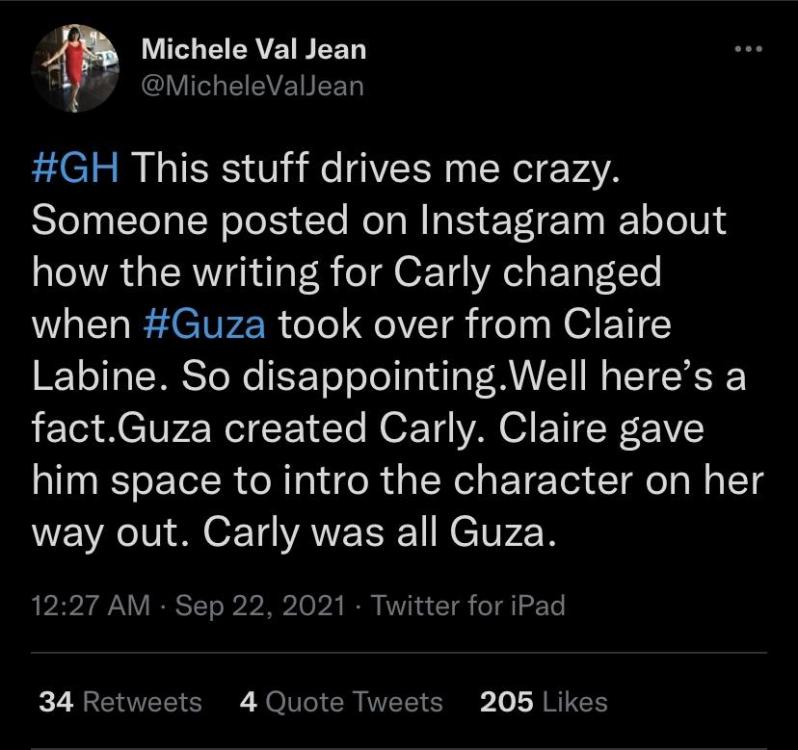Open the Michele Val Jean display name
Viewport: 798px width, 750px height.
coord(252,47)
